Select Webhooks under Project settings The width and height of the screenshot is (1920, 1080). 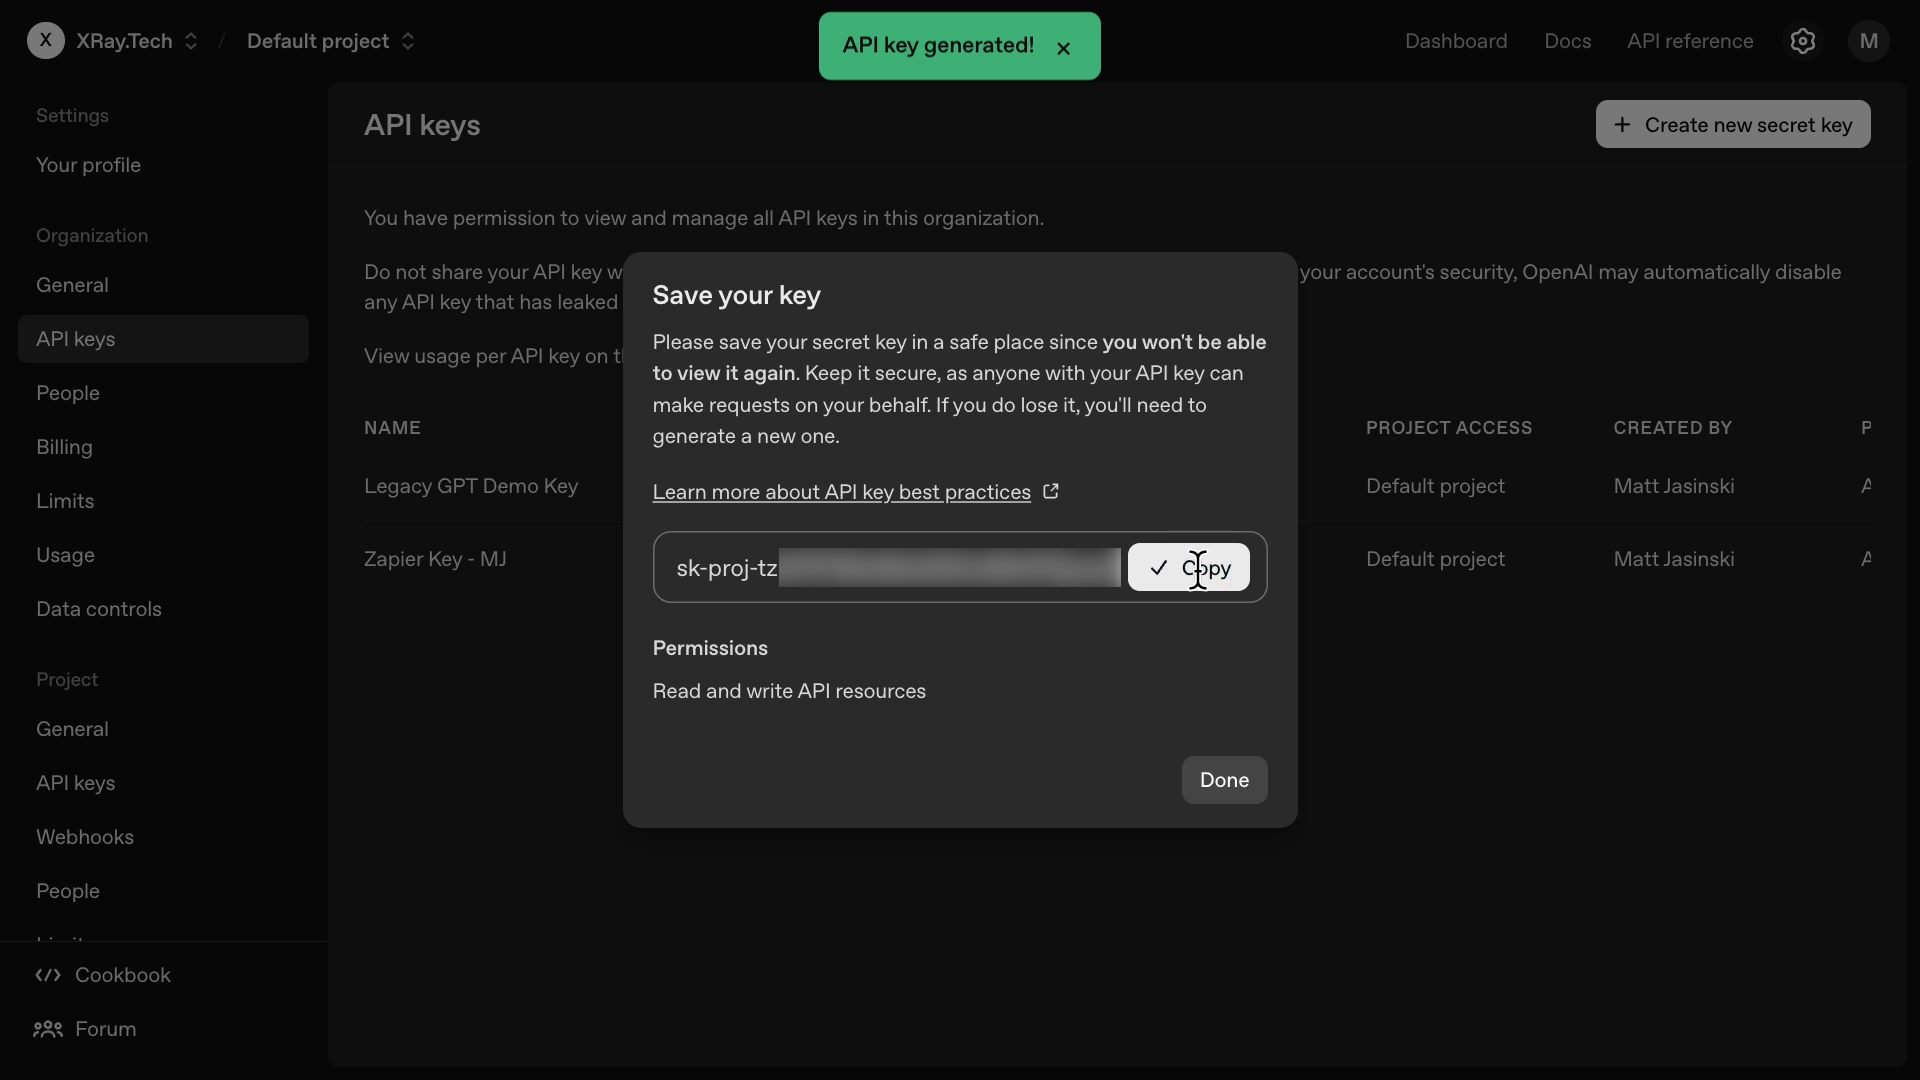[x=85, y=837]
